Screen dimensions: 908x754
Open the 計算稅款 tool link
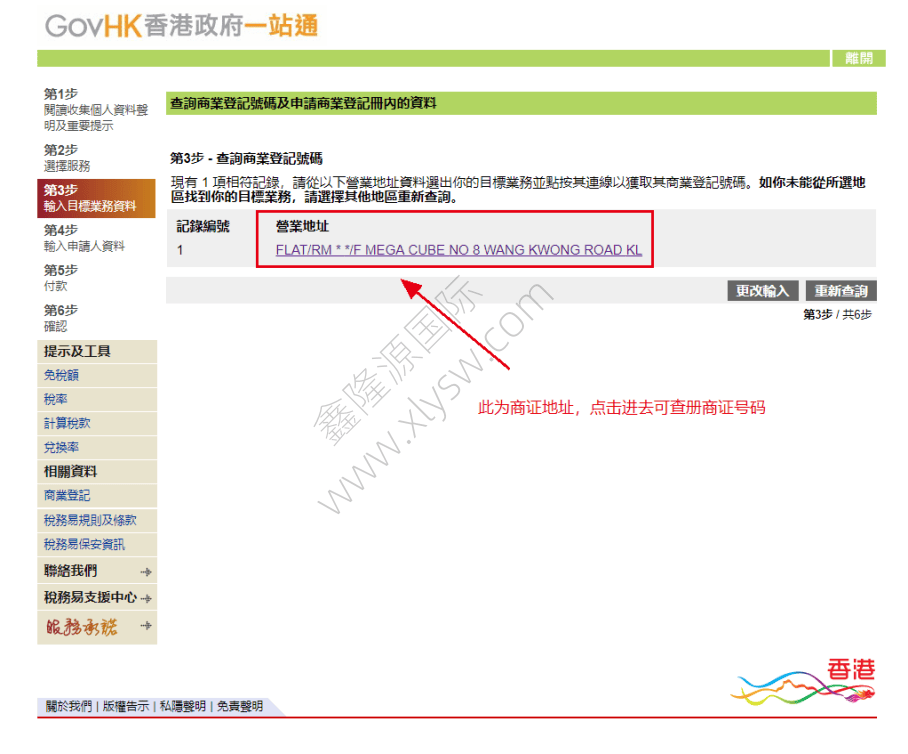point(67,424)
